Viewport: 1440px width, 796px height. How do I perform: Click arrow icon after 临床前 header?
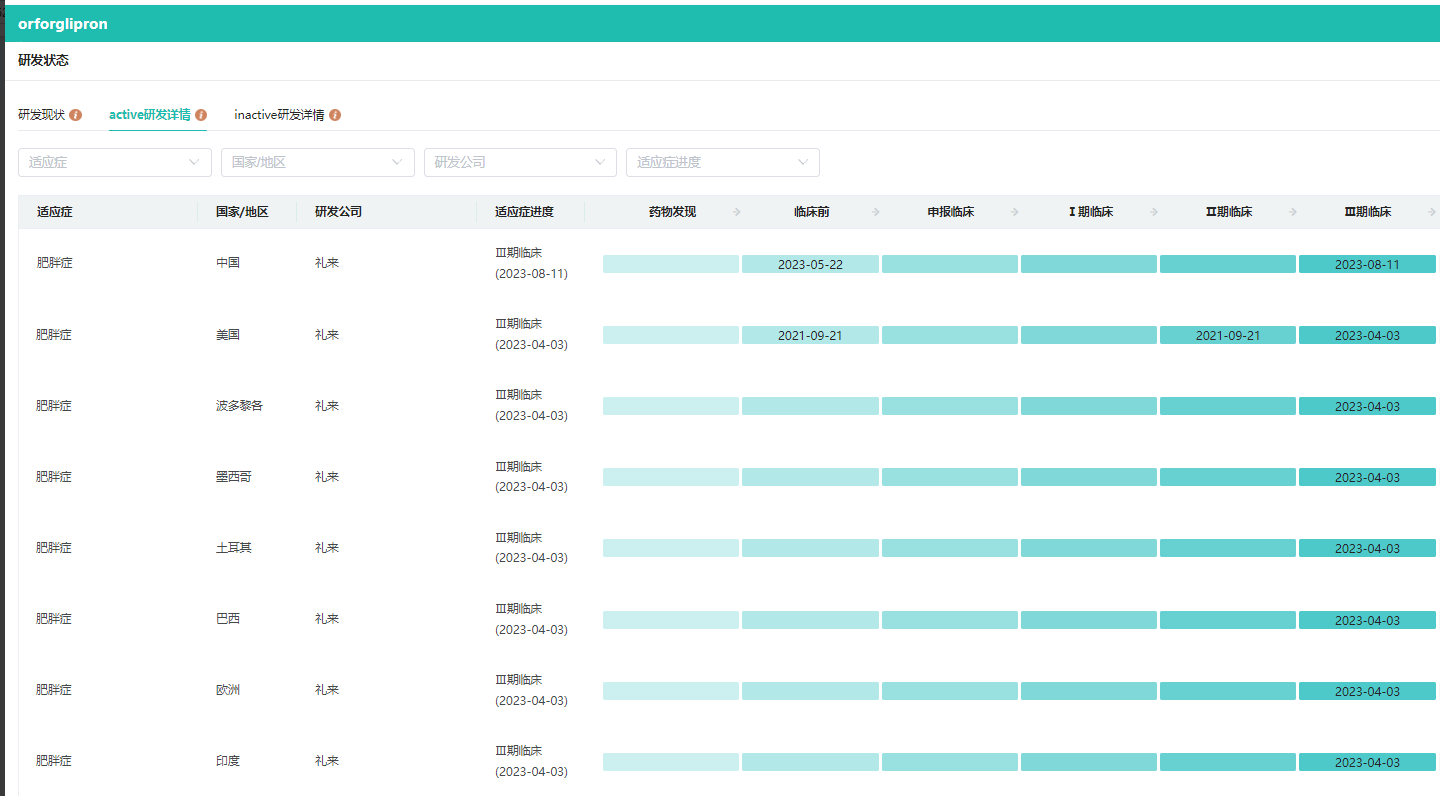coord(876,212)
